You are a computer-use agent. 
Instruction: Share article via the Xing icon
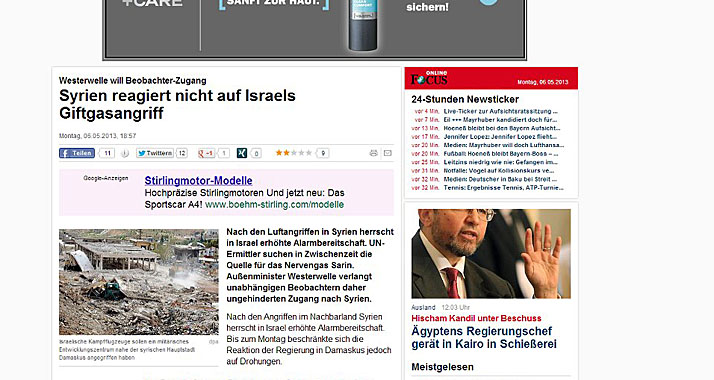click(242, 153)
